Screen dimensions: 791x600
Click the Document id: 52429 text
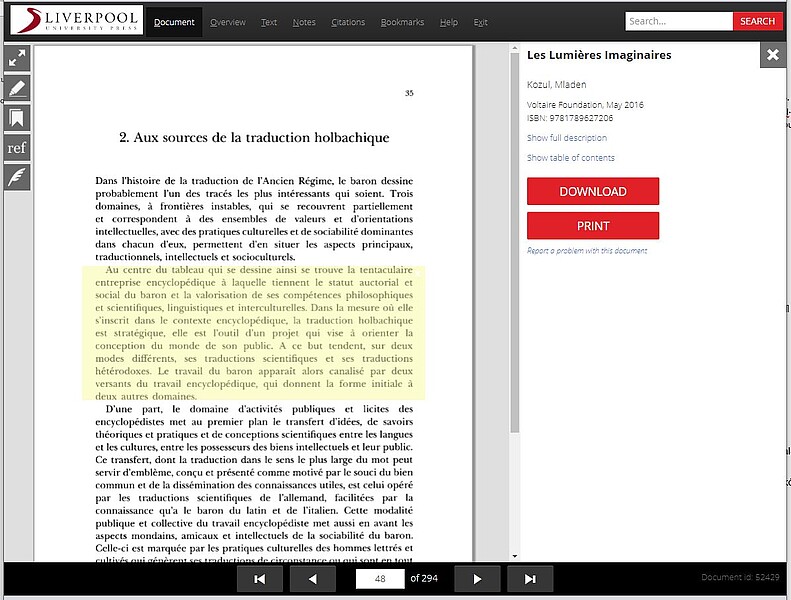click(x=740, y=577)
